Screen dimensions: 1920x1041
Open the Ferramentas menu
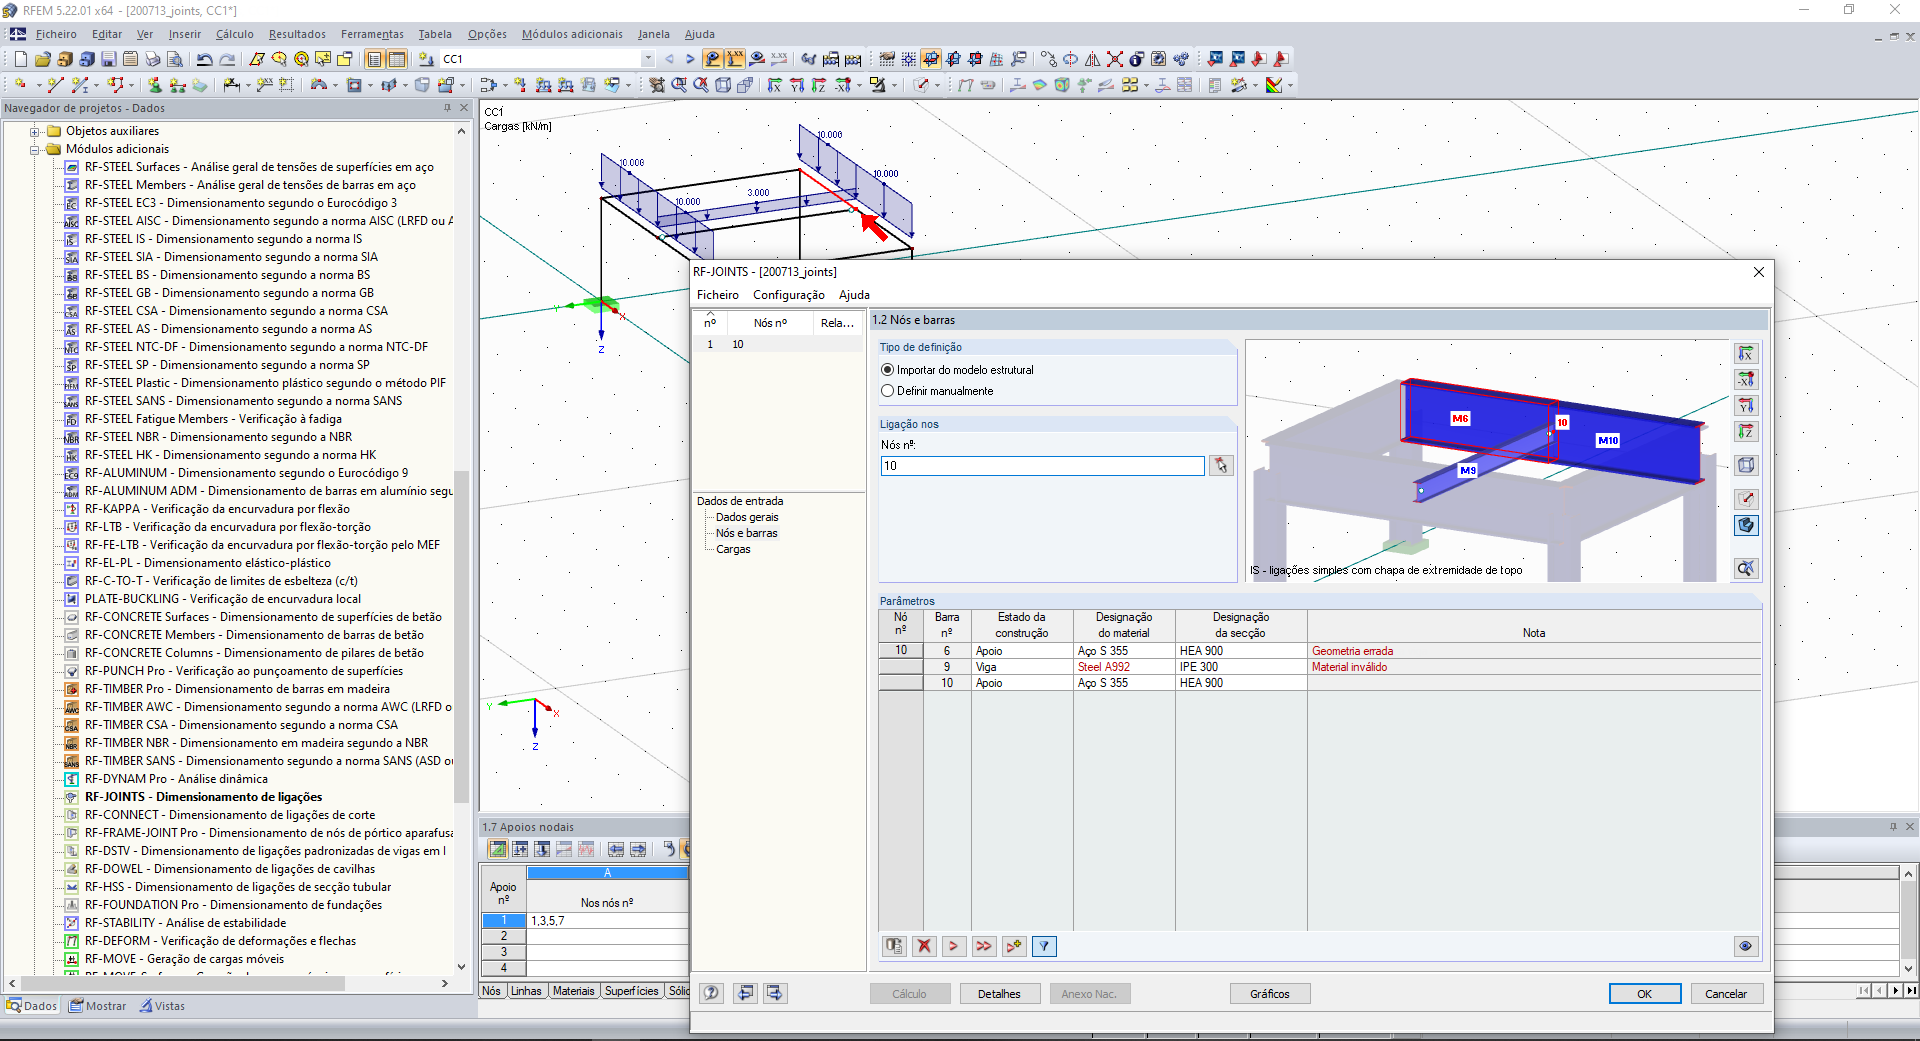point(372,34)
